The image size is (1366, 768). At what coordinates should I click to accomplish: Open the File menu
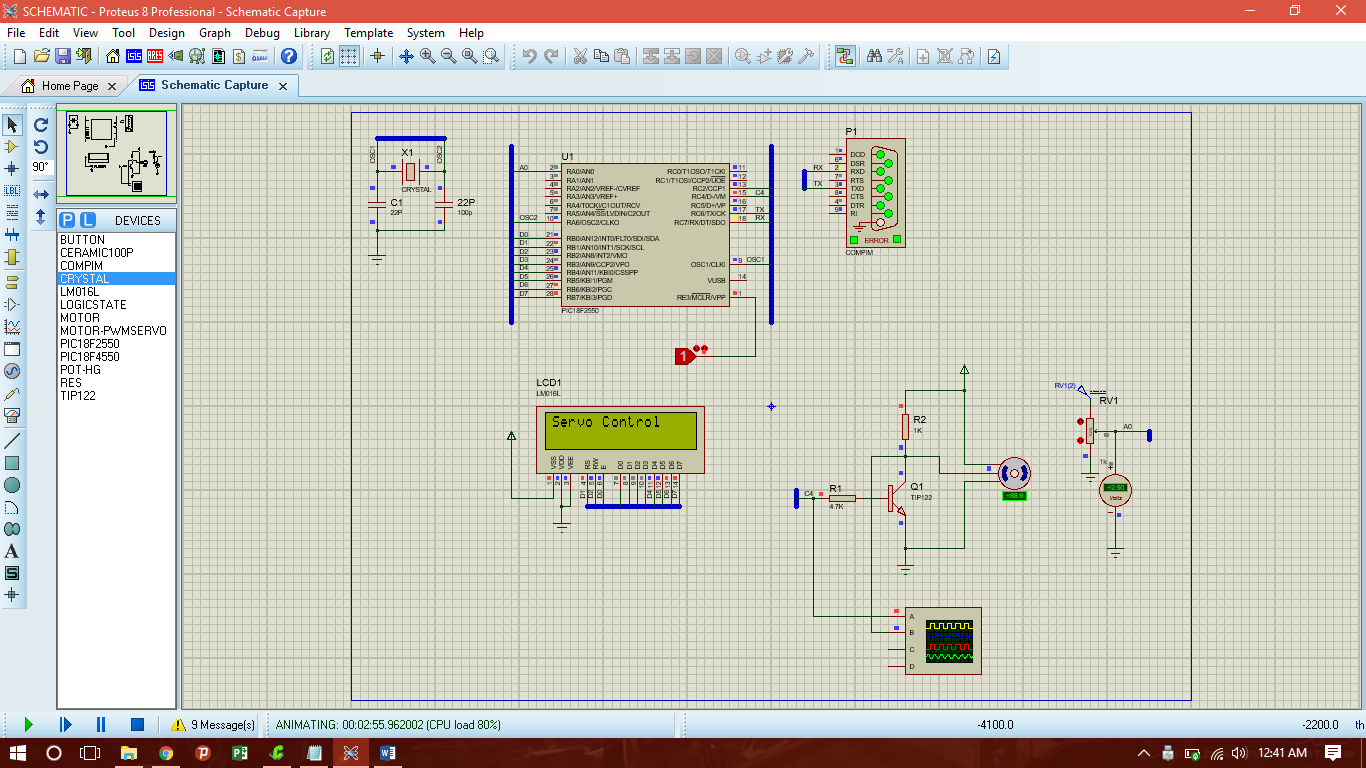click(16, 33)
